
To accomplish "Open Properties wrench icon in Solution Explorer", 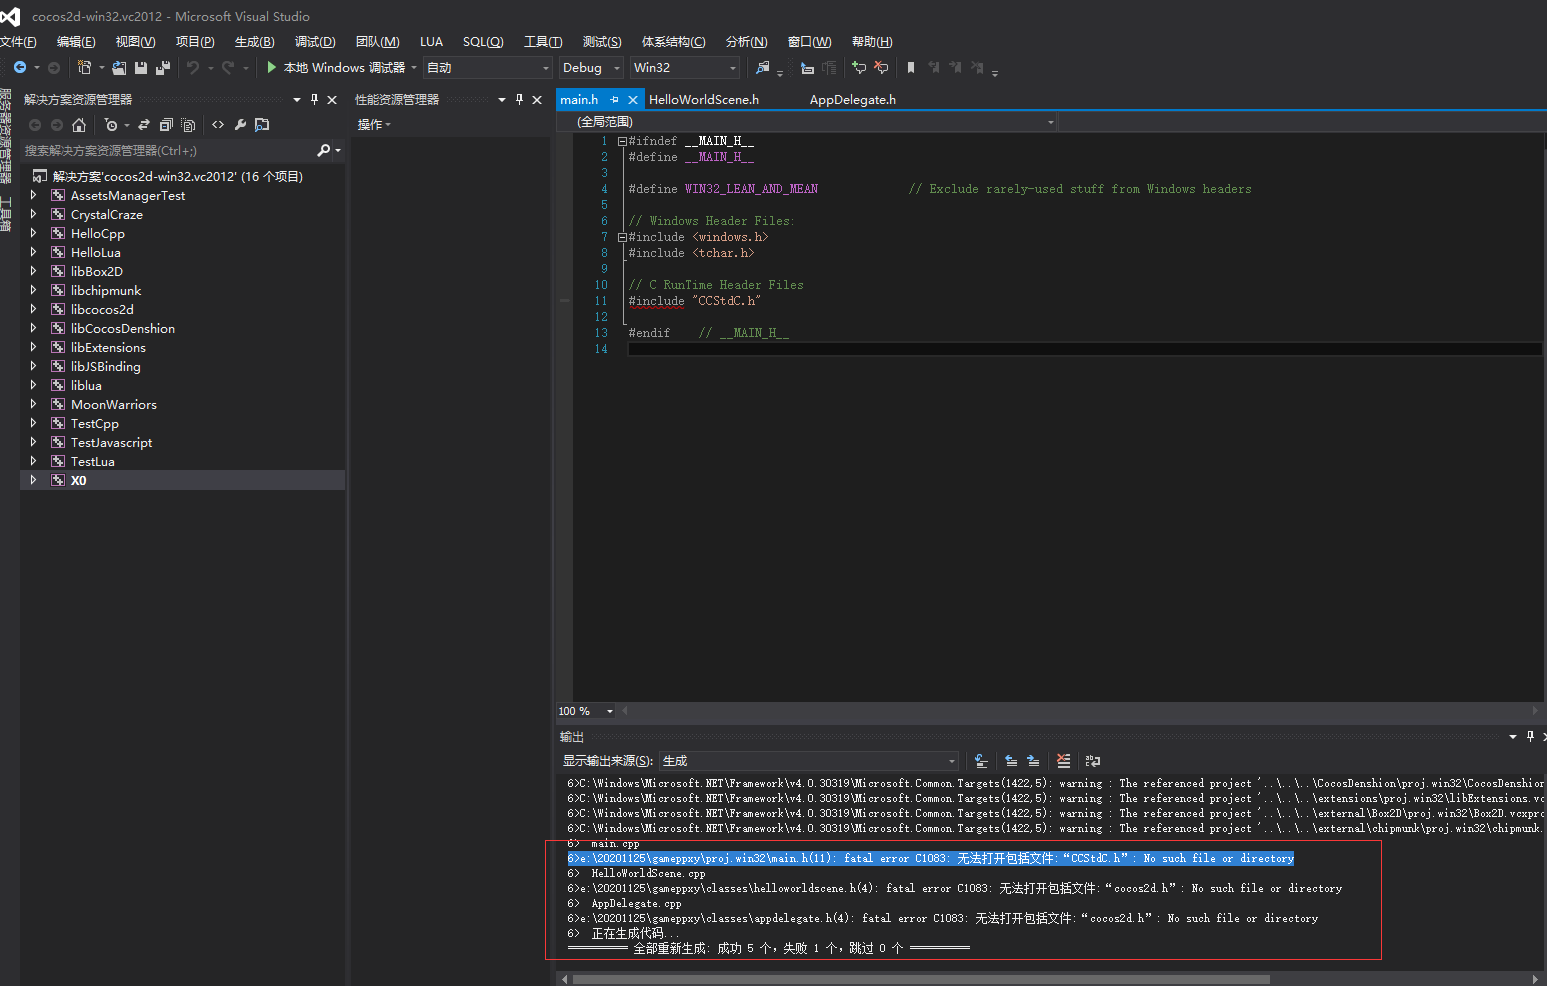I will (x=240, y=125).
